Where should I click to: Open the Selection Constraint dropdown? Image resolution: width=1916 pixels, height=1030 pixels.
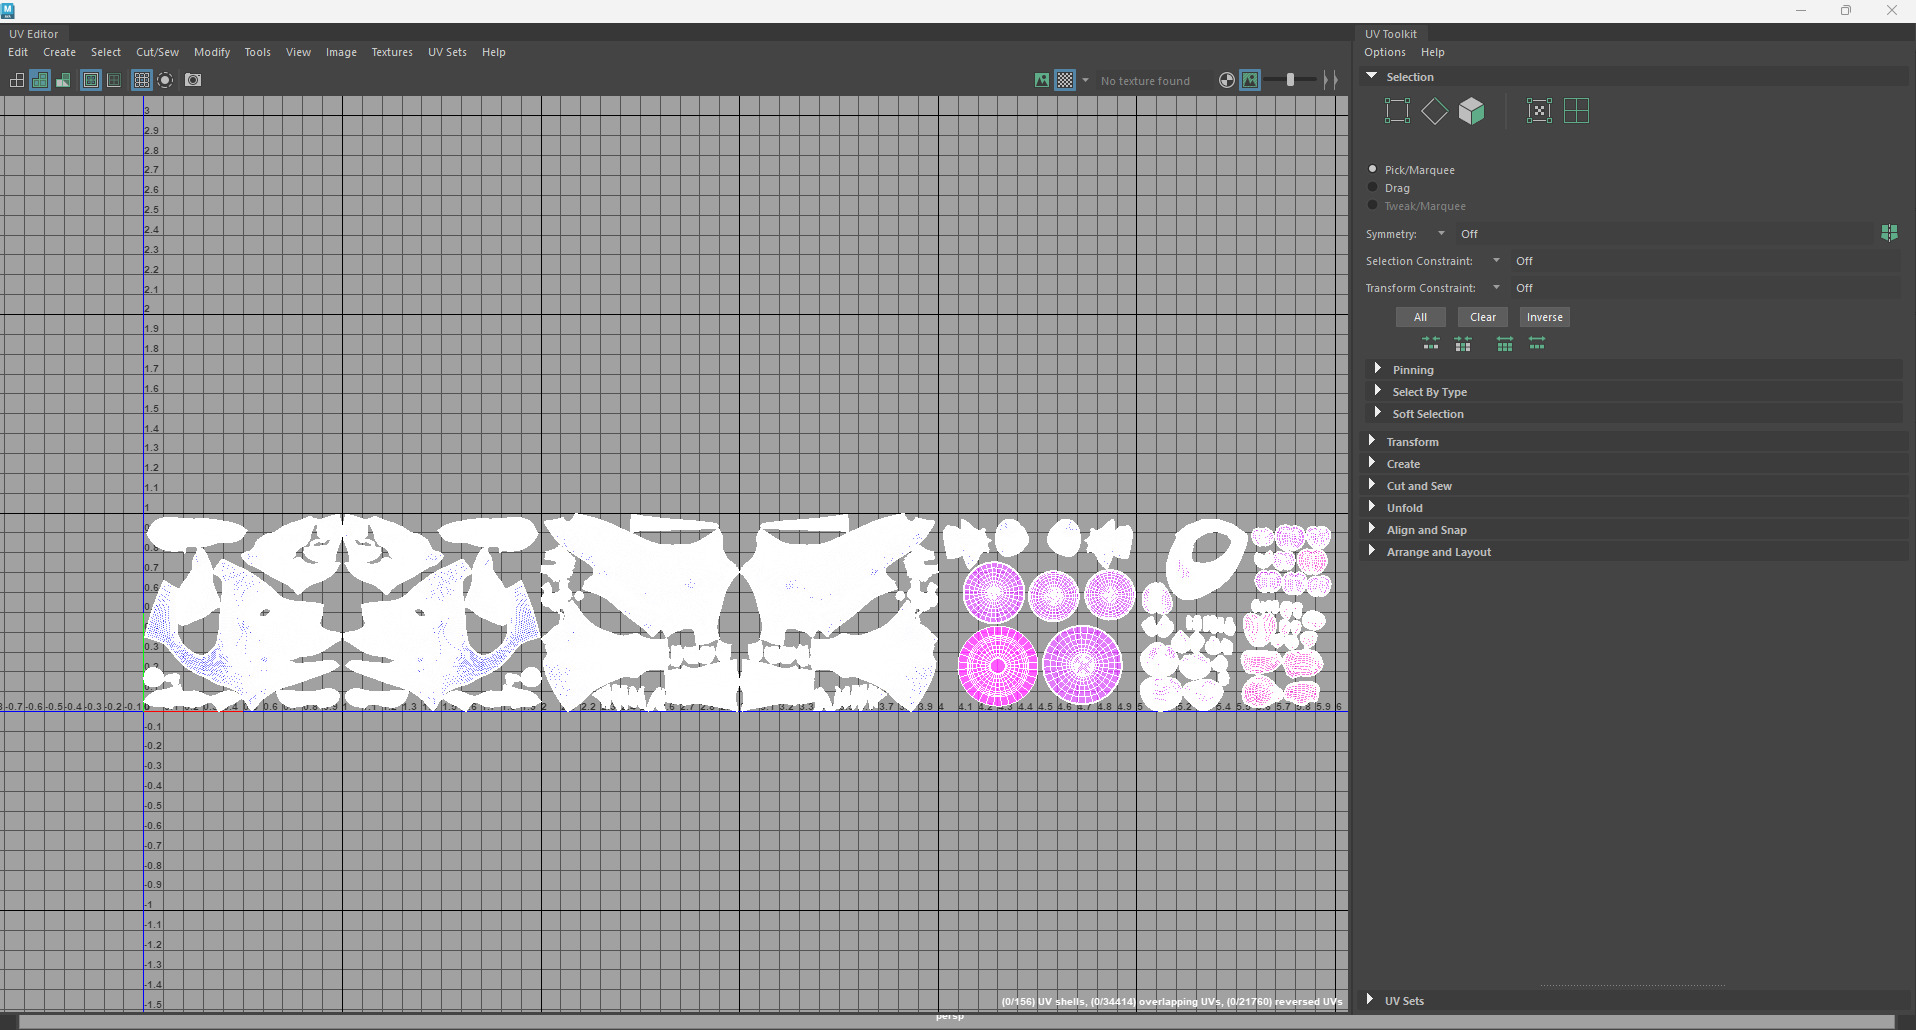(1496, 261)
